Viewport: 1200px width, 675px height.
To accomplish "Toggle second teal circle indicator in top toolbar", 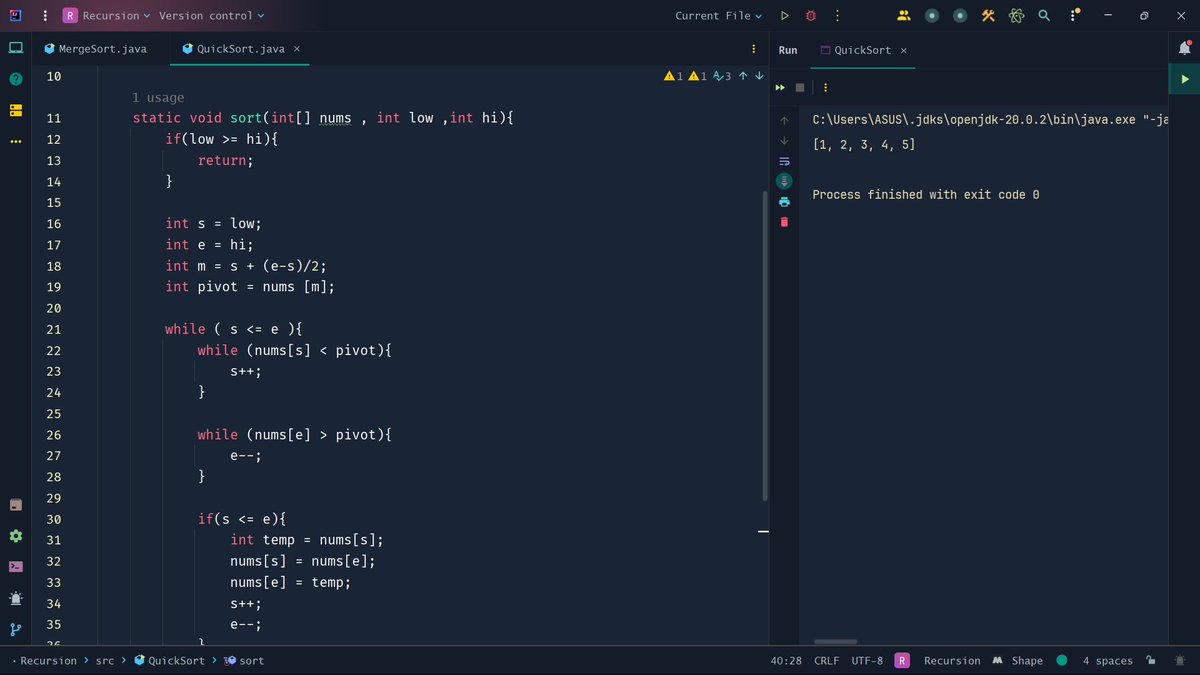I will click(960, 15).
